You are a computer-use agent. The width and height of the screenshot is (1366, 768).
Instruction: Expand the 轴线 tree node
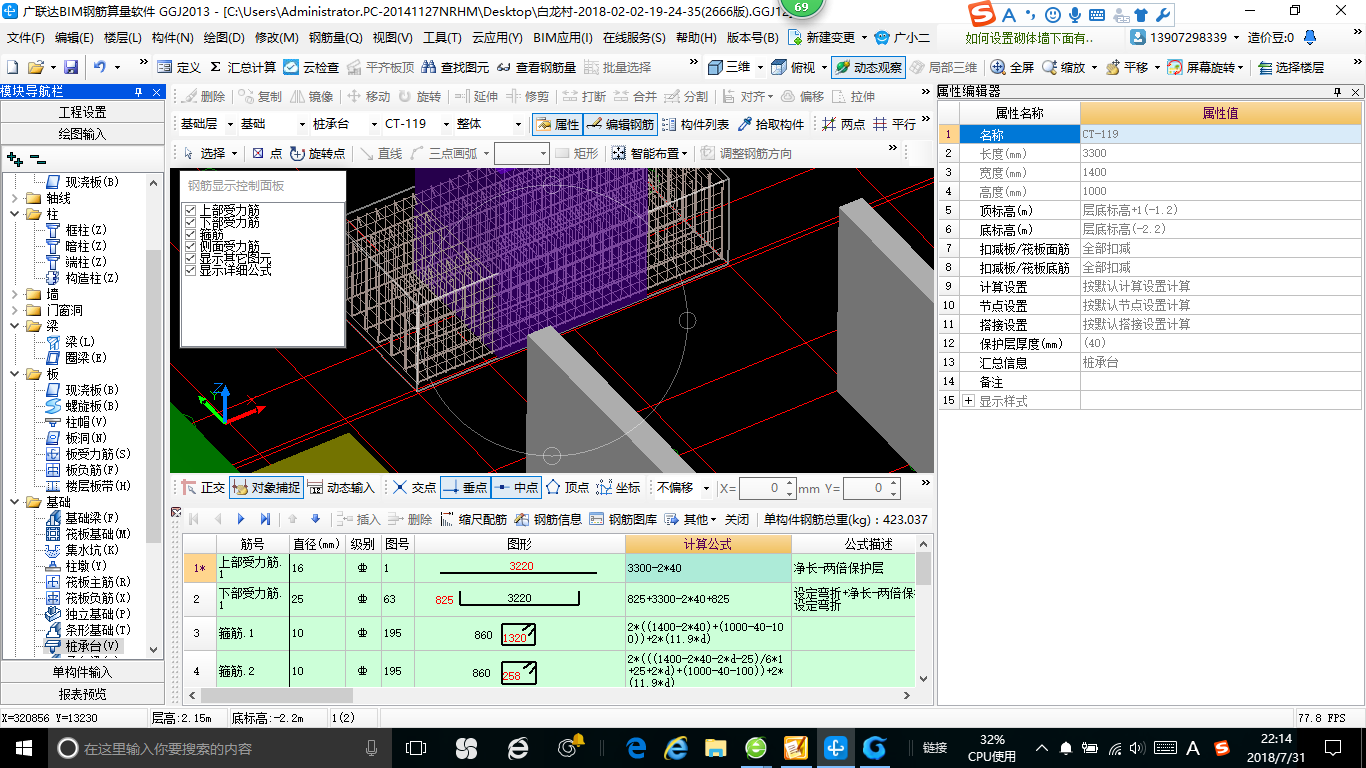tap(14, 198)
